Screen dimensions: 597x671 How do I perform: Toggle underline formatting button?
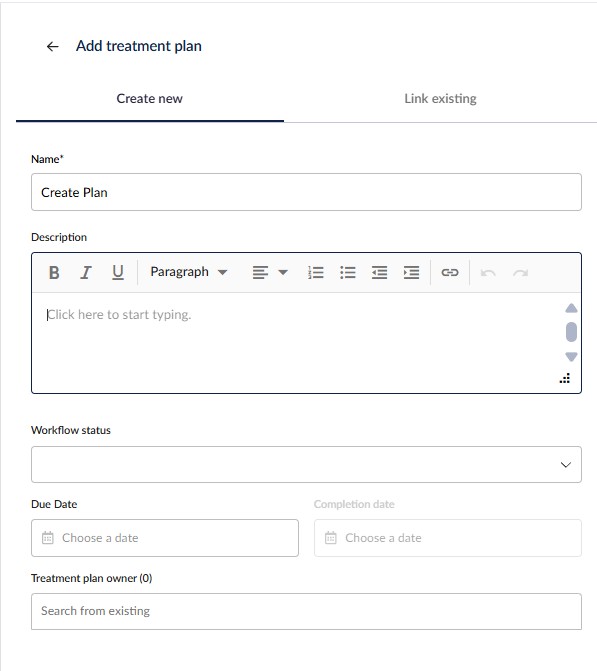coord(118,272)
